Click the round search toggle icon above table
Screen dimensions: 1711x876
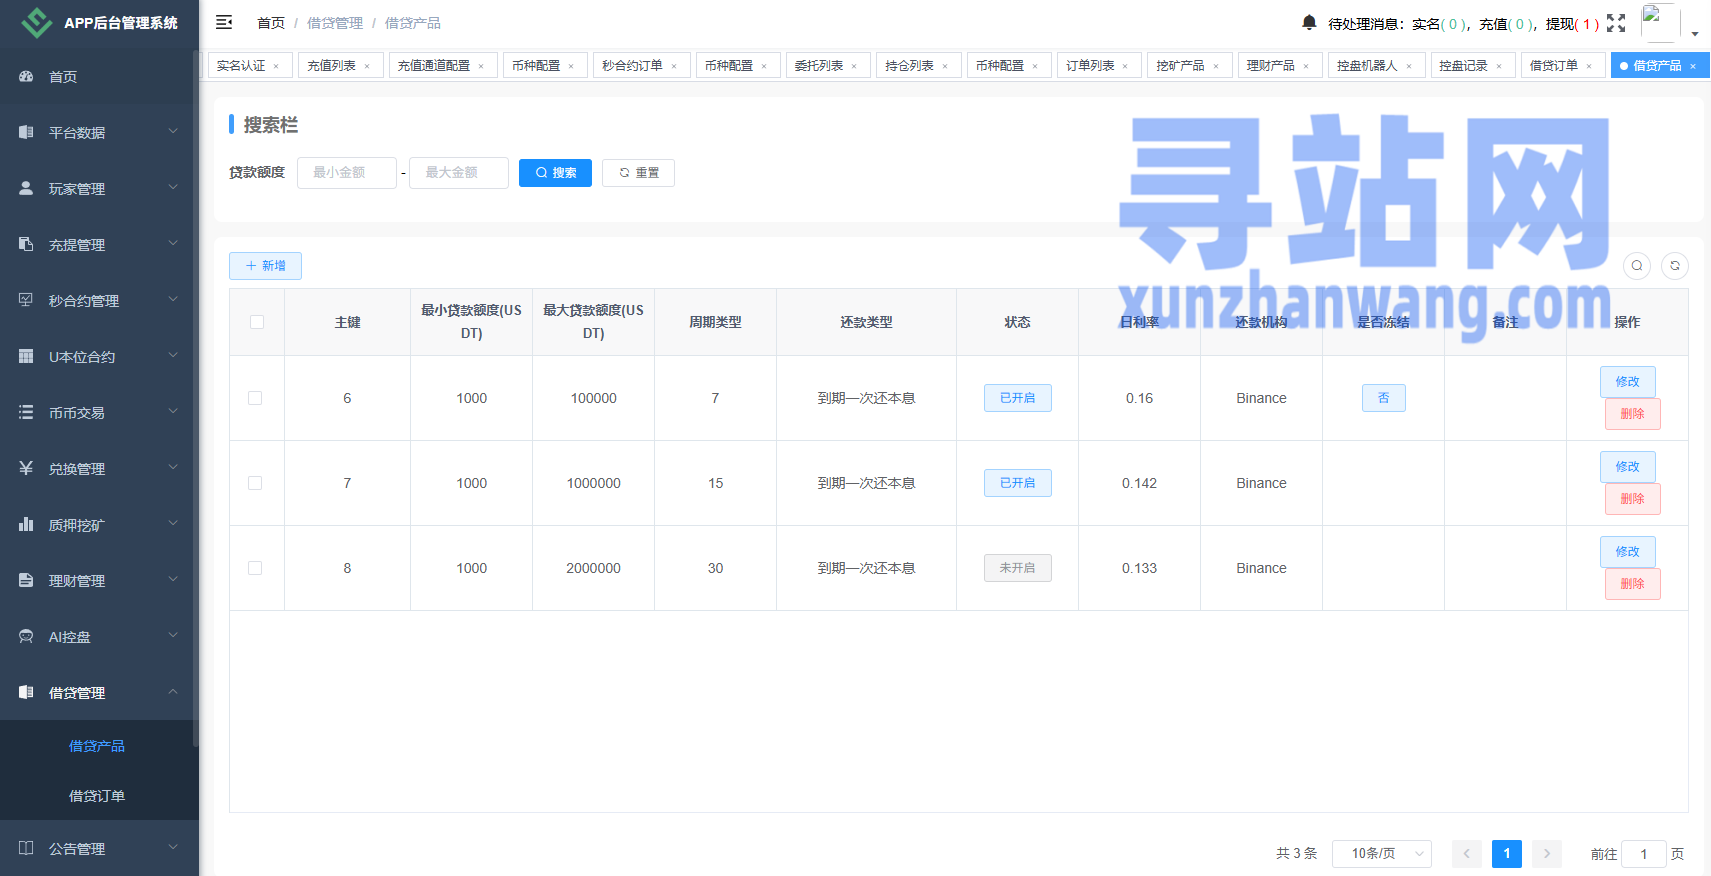pos(1637,265)
